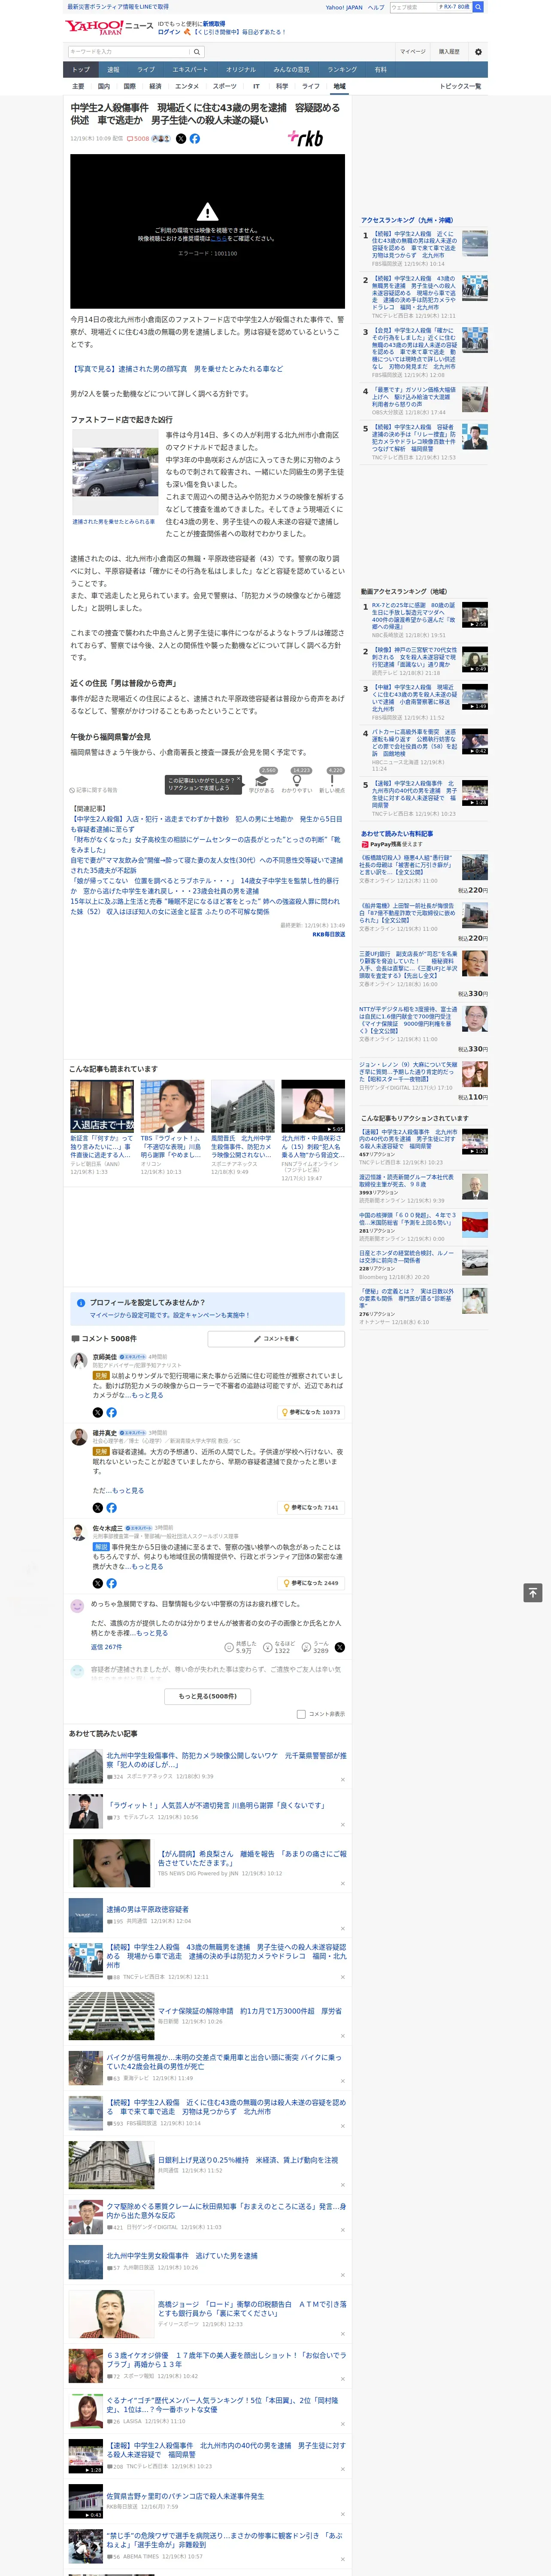Open 逮捕の男は平原政徳容疑者 recommended article
The height and width of the screenshot is (2576, 551).
click(147, 1909)
